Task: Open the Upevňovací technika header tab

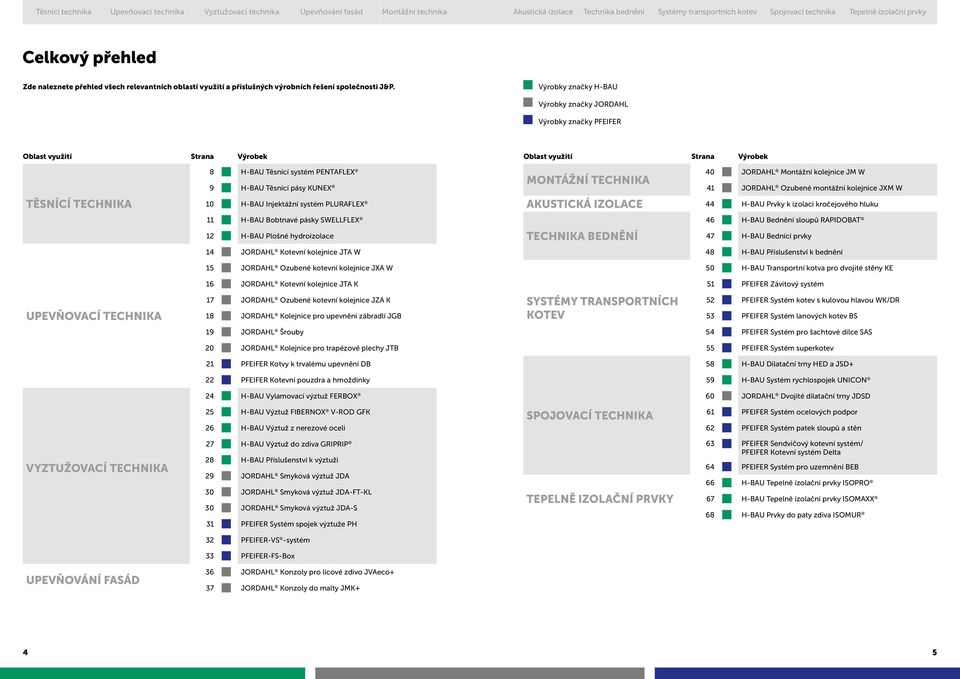Action: (x=147, y=12)
